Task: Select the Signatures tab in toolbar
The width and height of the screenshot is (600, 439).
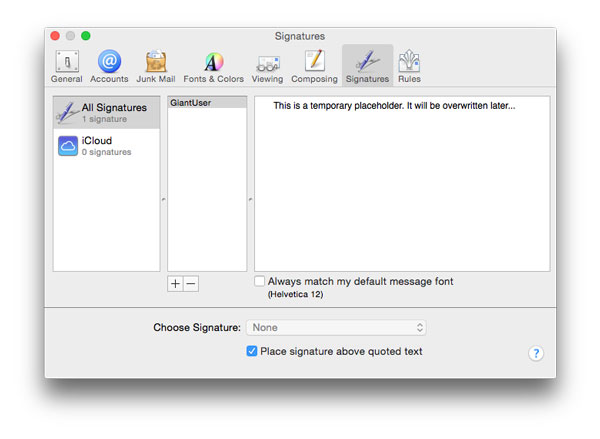Action: point(366,65)
